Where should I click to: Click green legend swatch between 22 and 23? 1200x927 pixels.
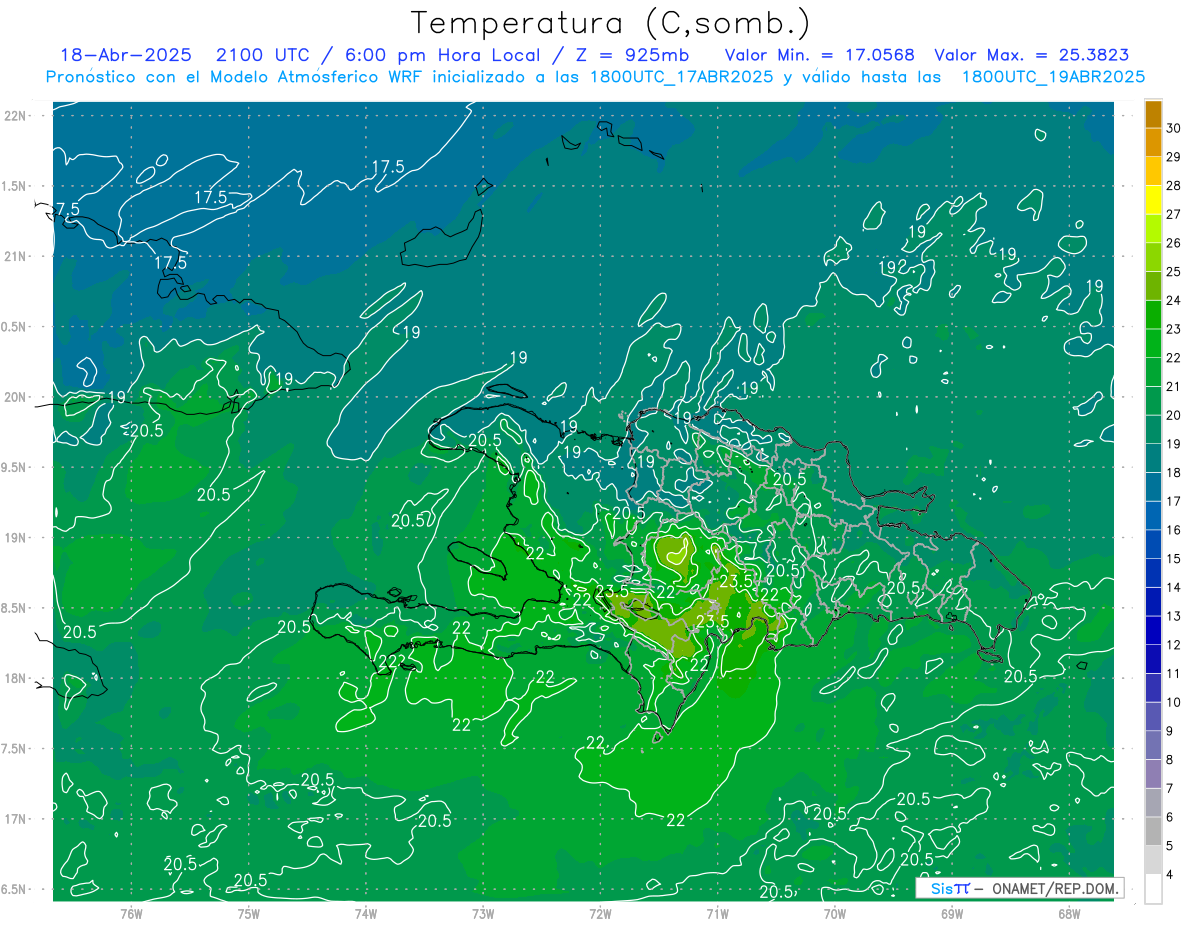coord(1153,343)
